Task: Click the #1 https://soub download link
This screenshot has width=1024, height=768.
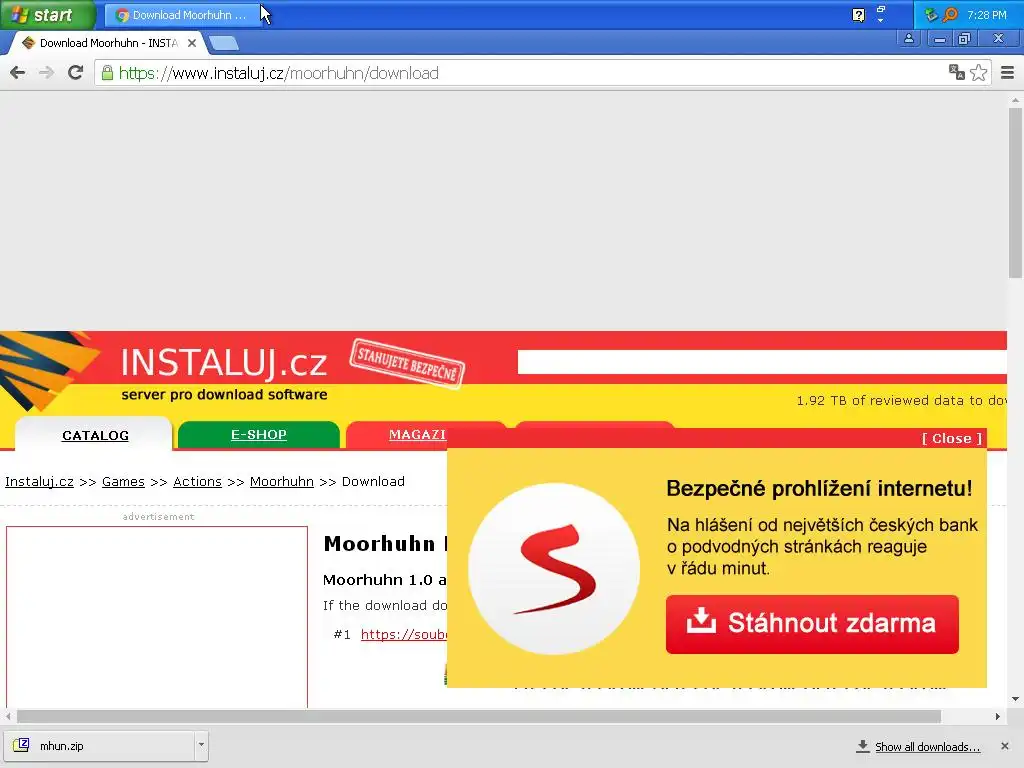Action: point(404,634)
